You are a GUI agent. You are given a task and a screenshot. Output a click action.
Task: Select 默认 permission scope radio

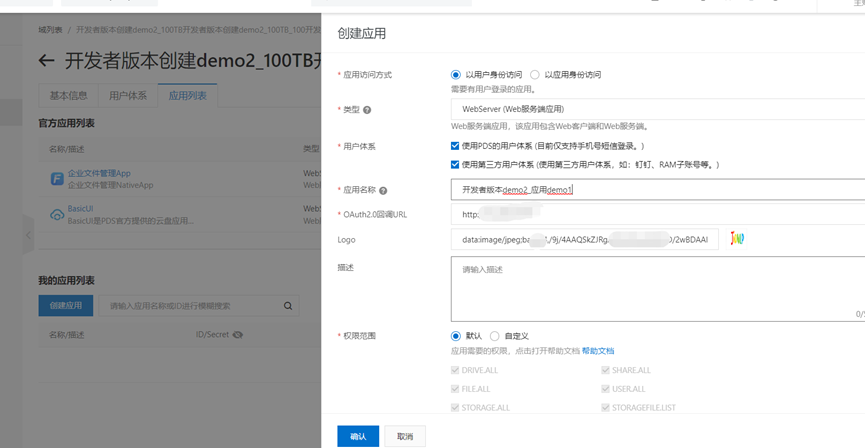coord(455,336)
